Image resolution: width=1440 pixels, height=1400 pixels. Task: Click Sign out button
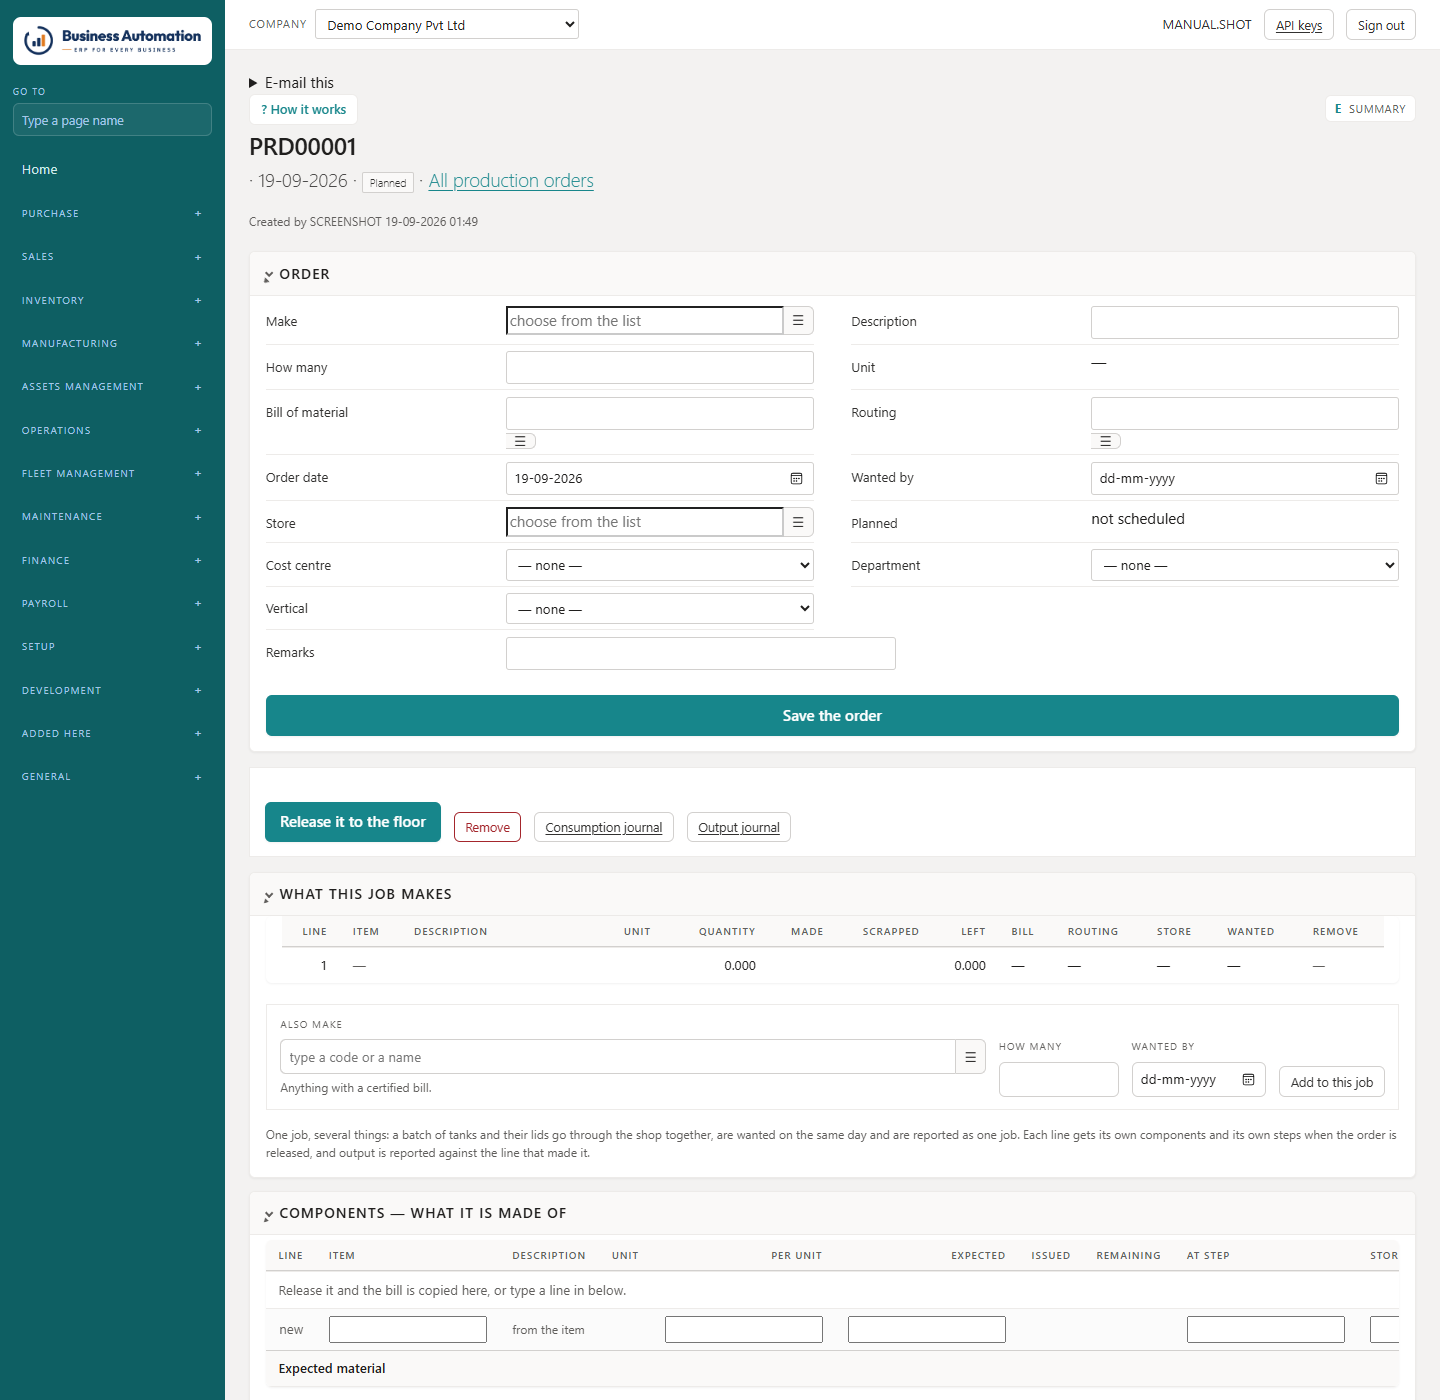click(x=1381, y=25)
